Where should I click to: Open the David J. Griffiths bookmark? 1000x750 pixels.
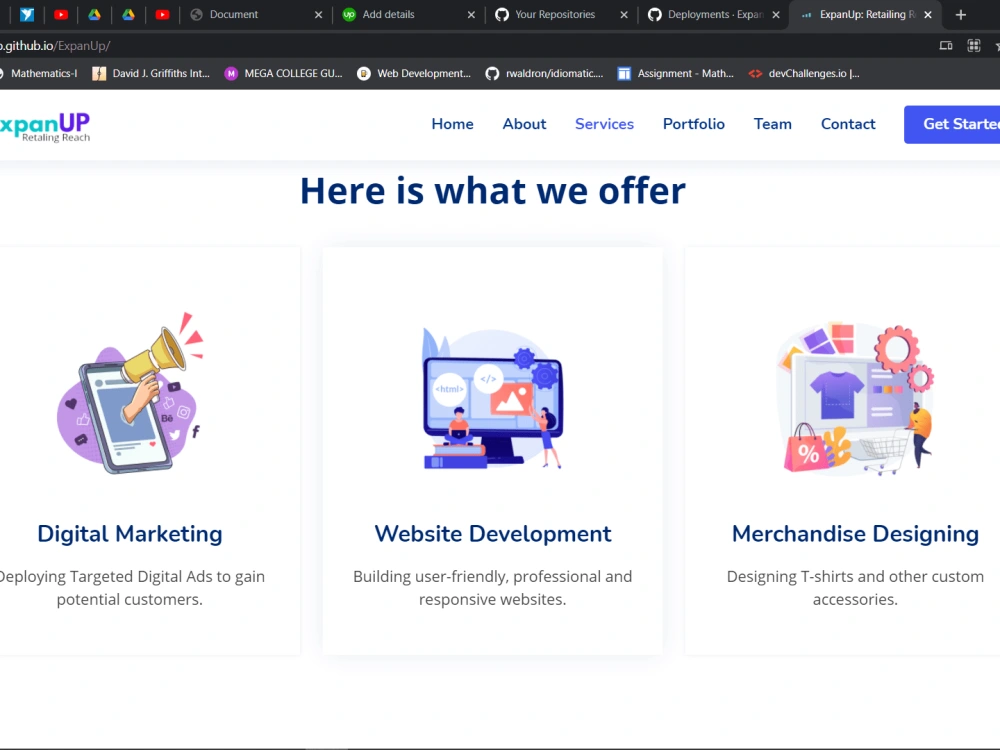[x=151, y=73]
